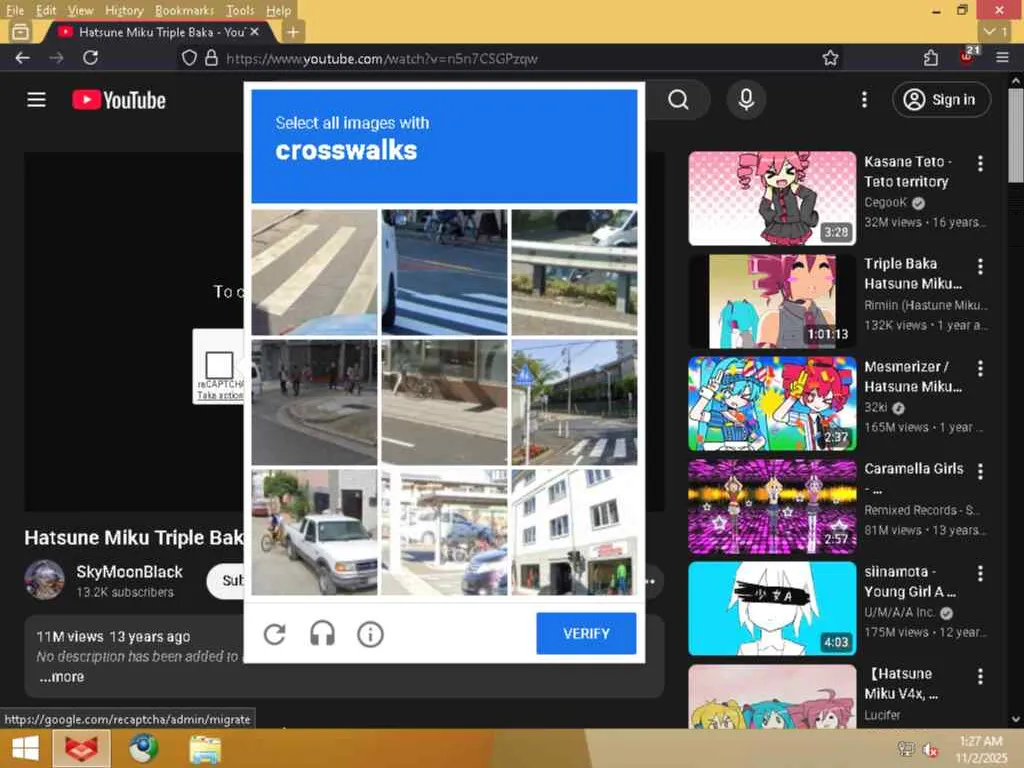Viewport: 1024px width, 768px height.
Task: View site security padlock info
Action: [x=211, y=58]
